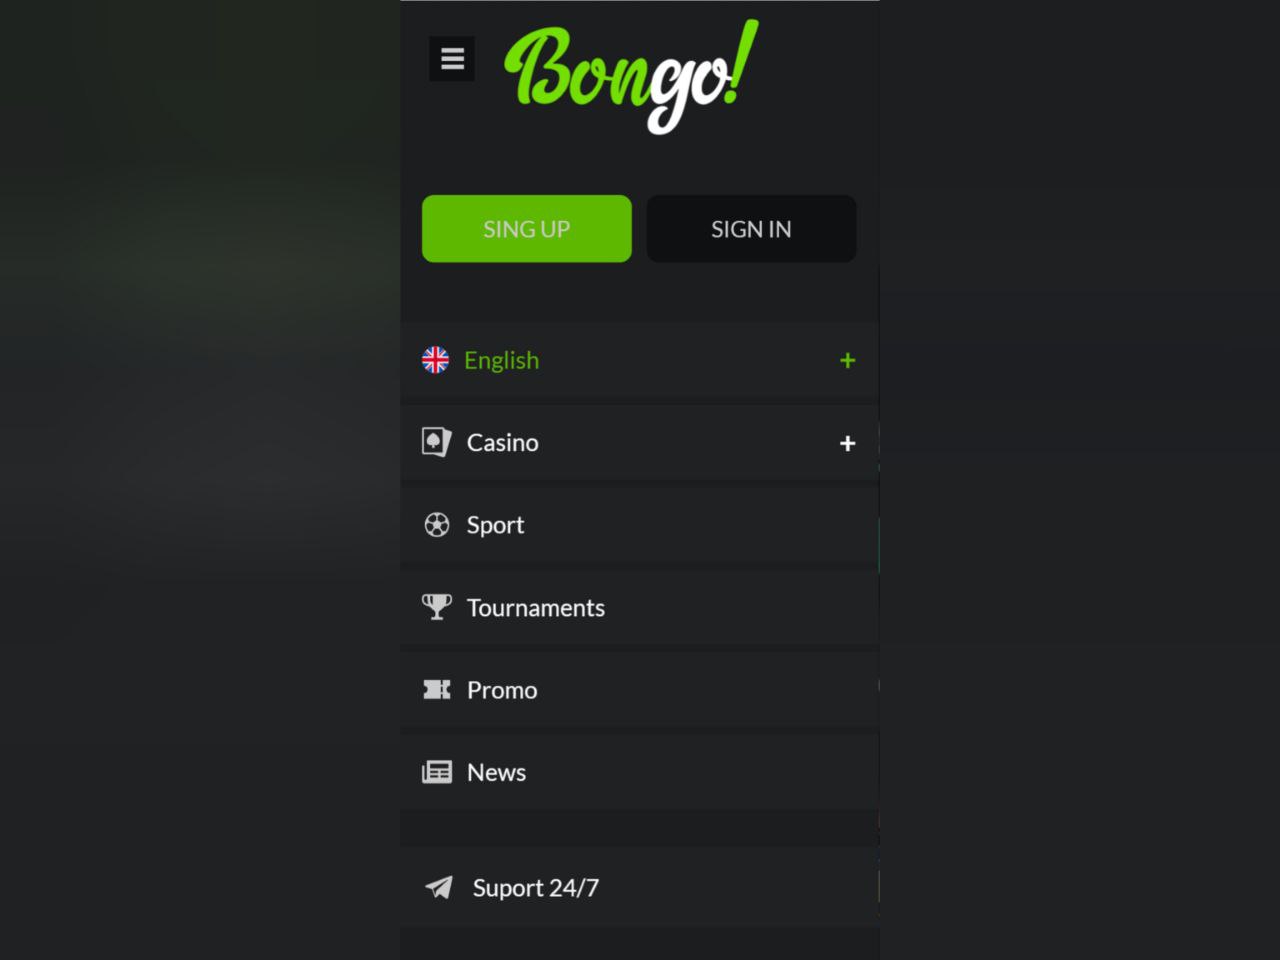Click the Promo ticket icon

[x=437, y=689]
